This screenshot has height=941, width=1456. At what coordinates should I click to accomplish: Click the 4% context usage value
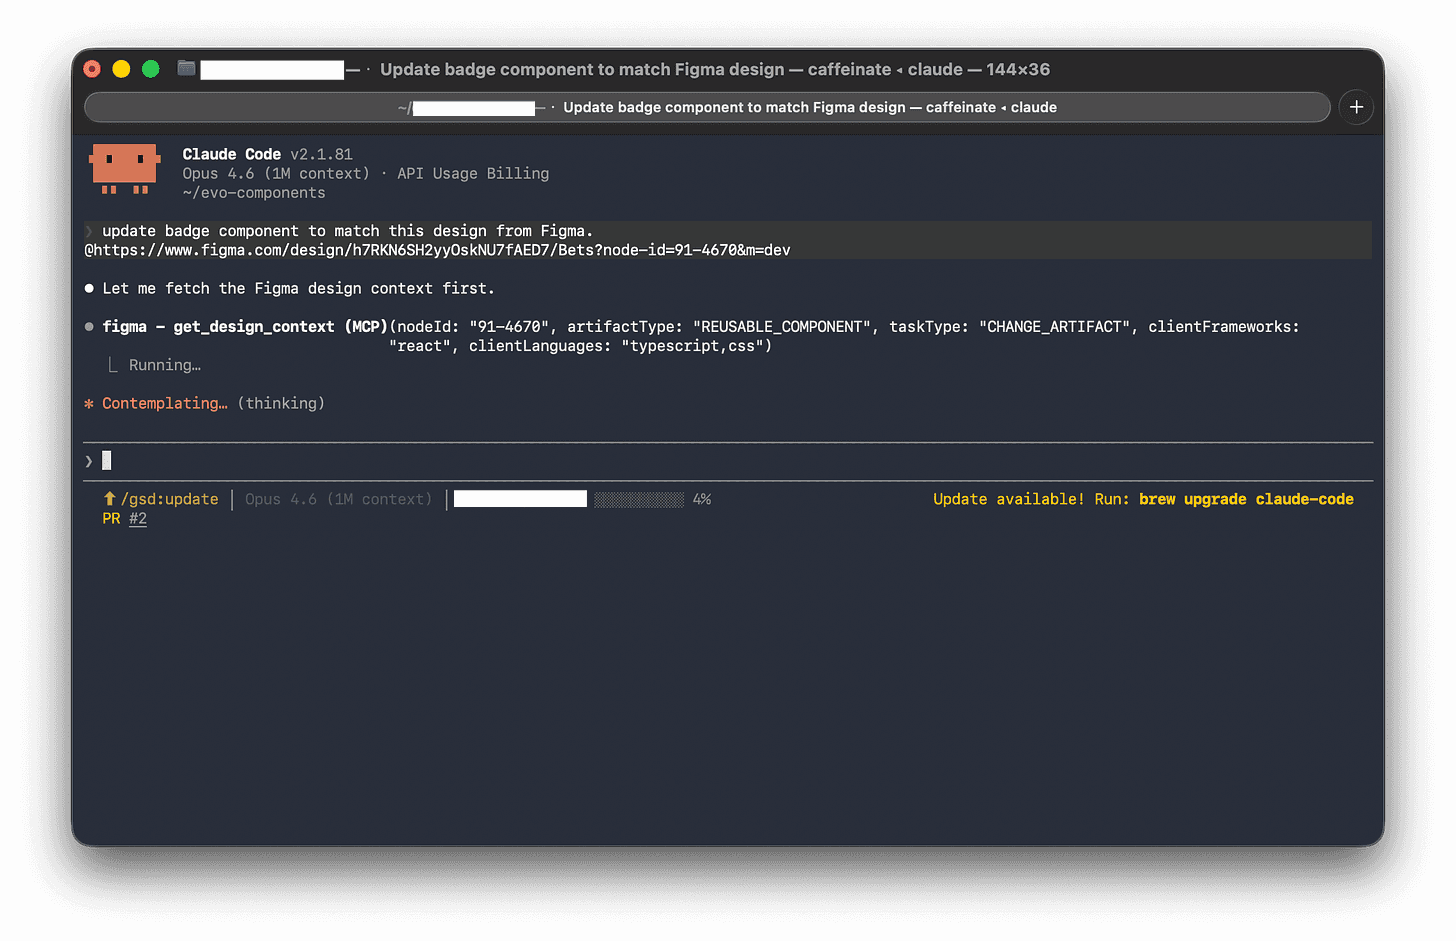[x=702, y=499]
